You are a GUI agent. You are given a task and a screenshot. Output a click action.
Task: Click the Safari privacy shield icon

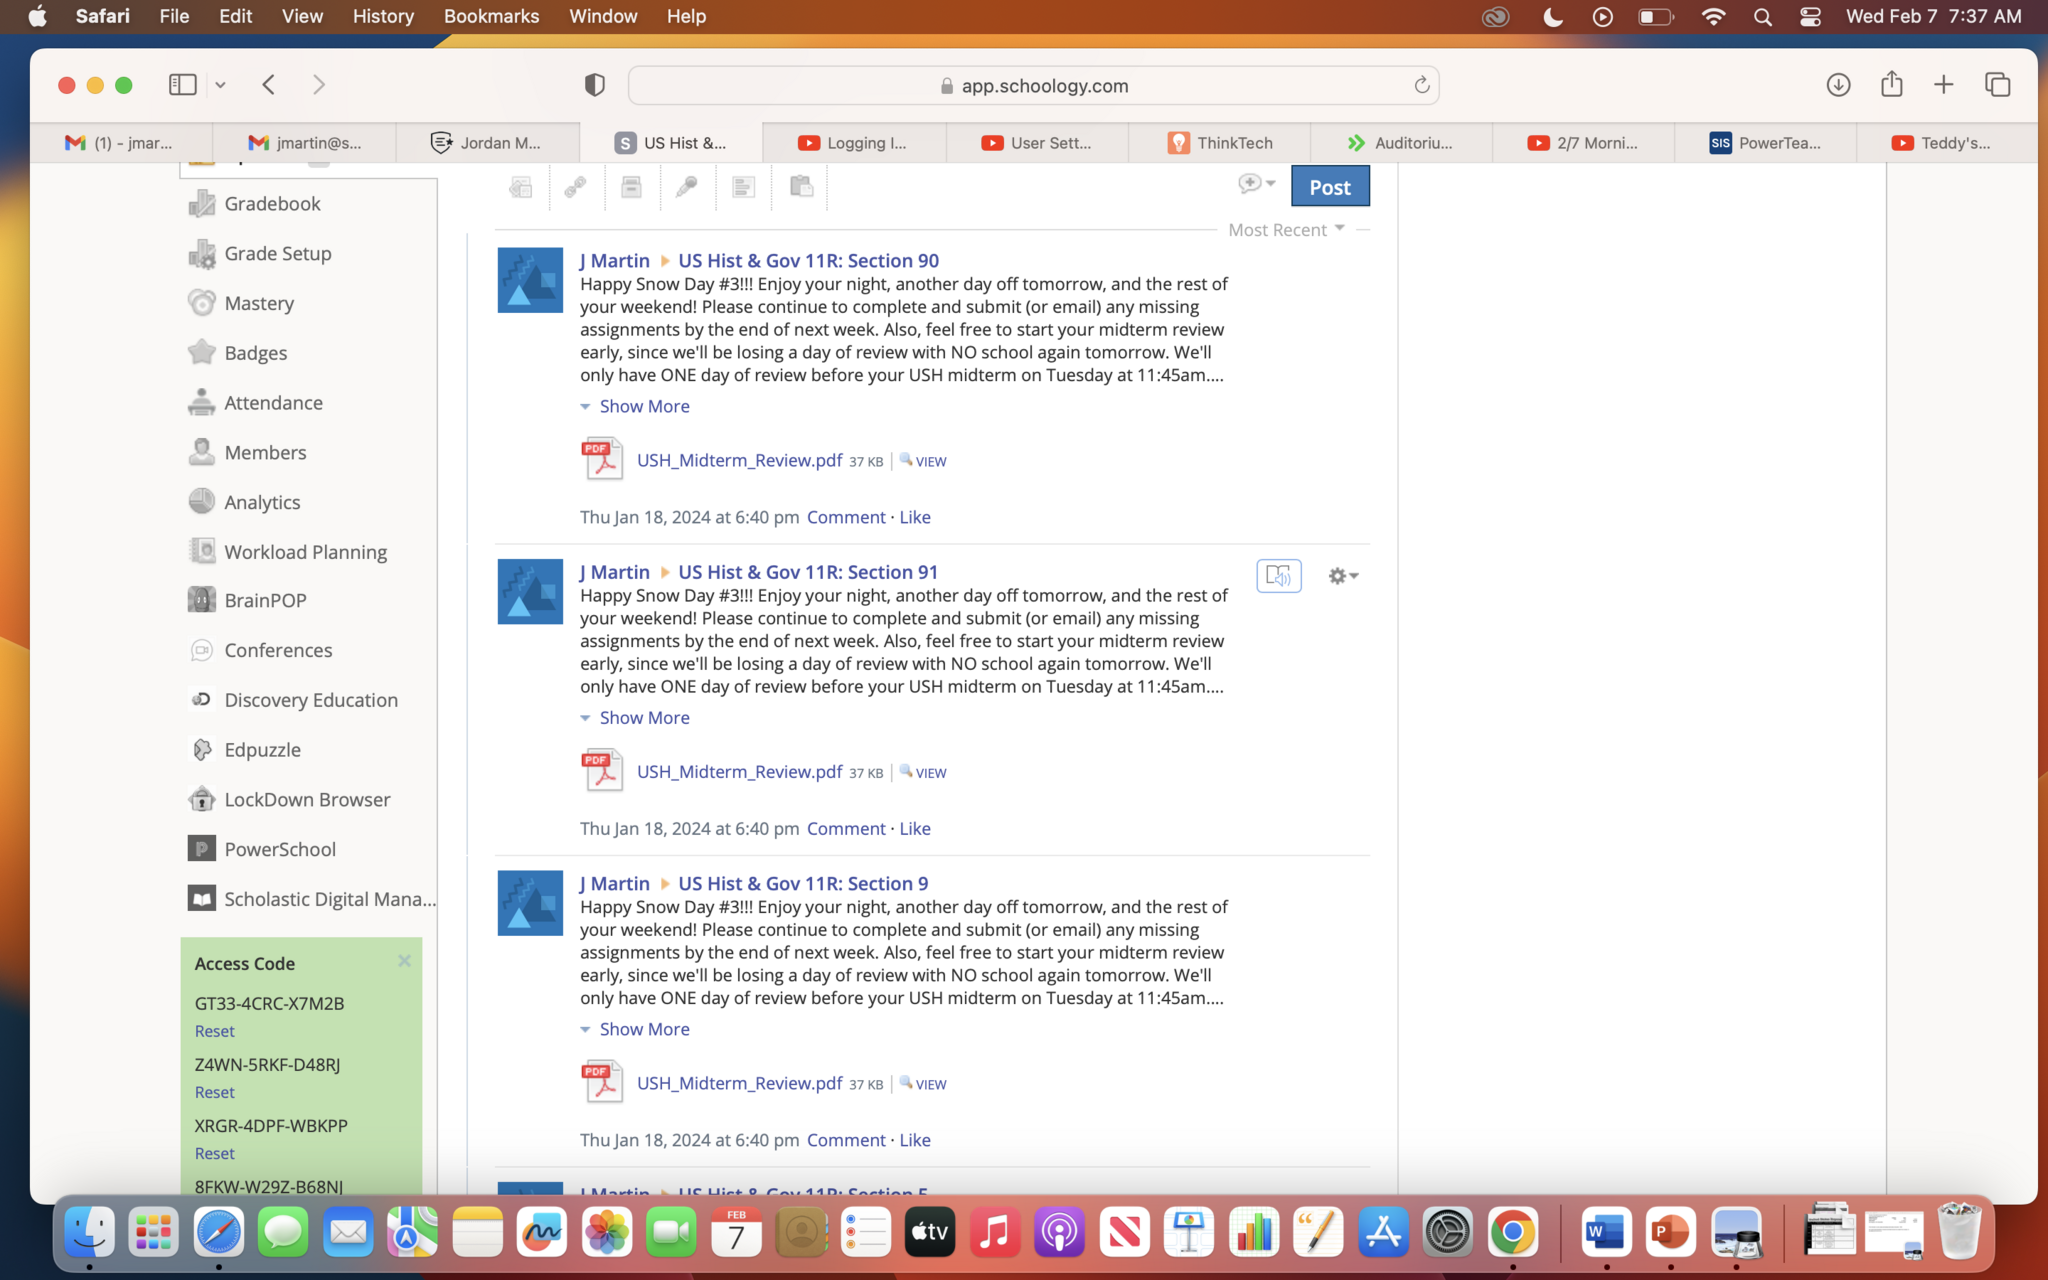click(595, 85)
